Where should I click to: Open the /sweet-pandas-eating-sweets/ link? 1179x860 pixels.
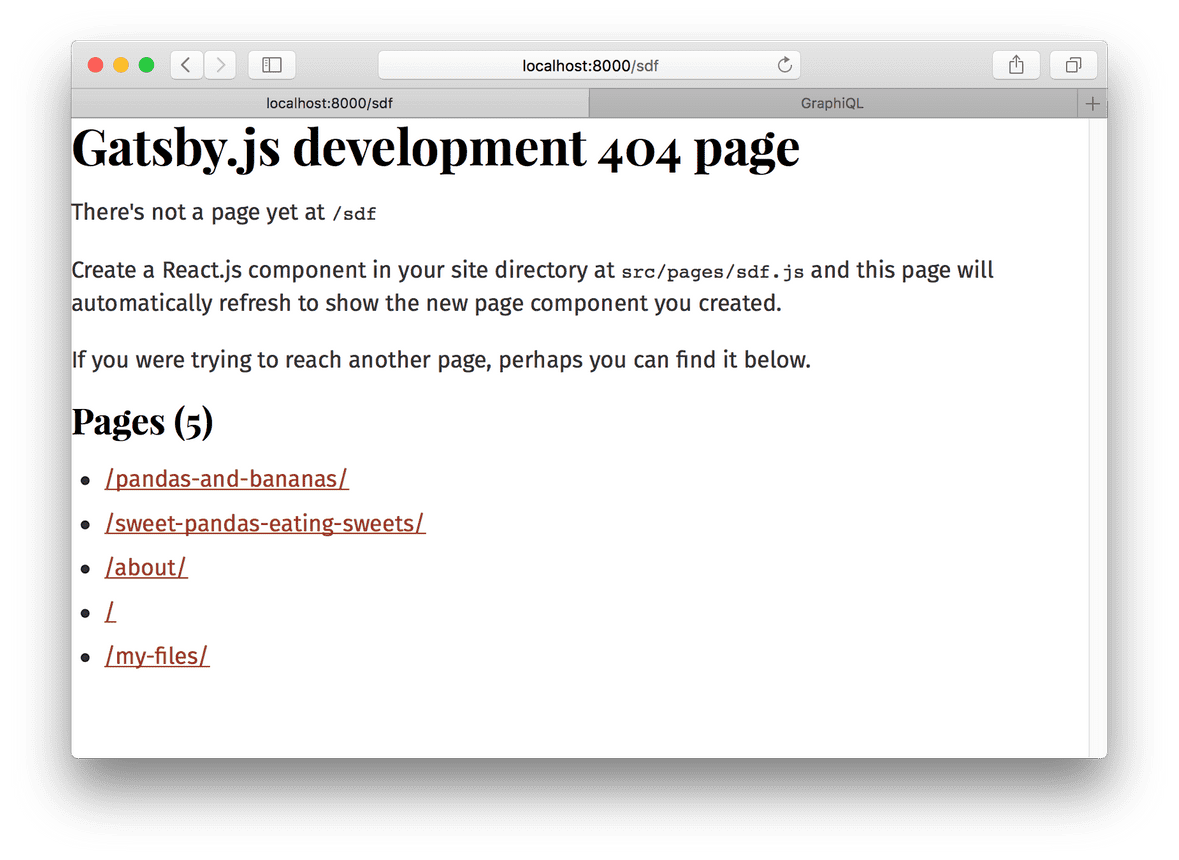coord(265,523)
